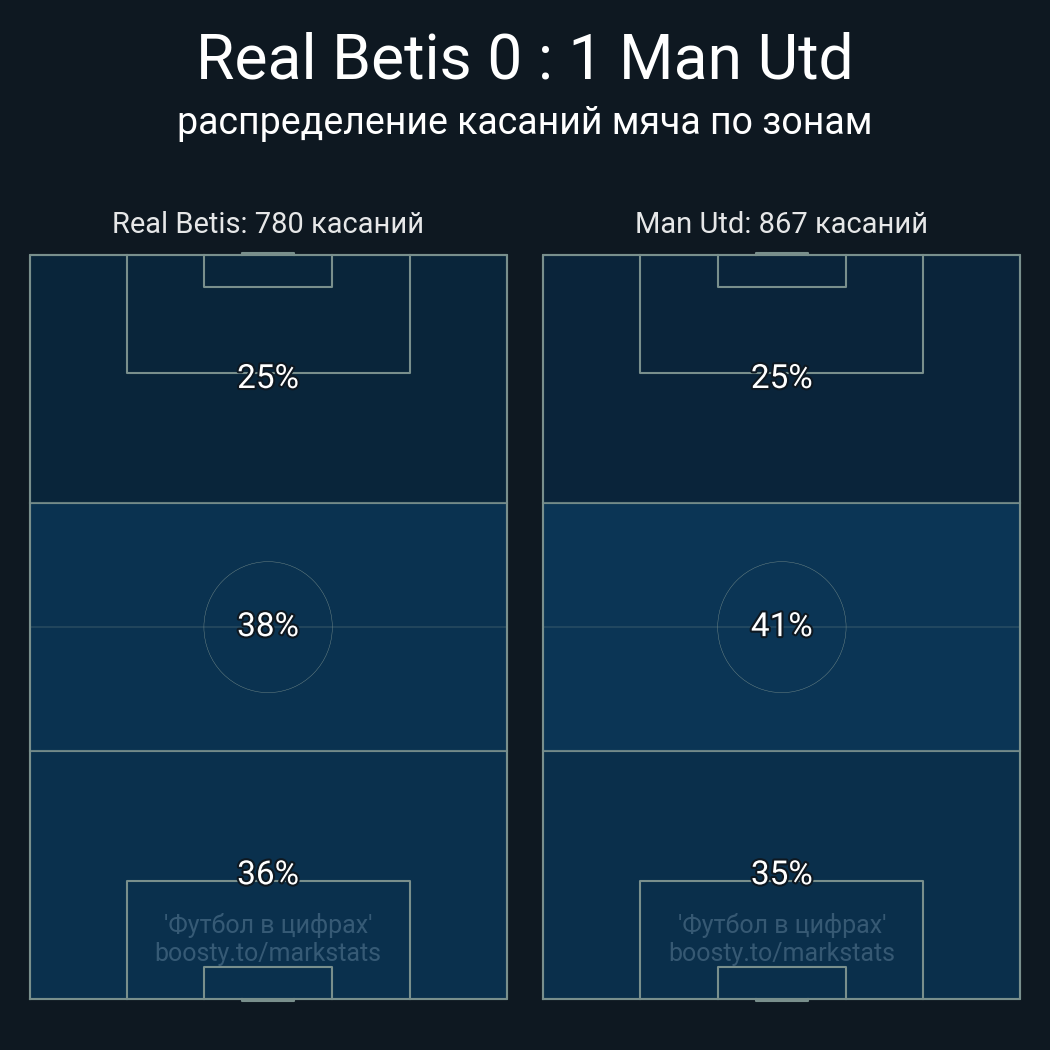This screenshot has width=1050, height=1050.
Task: Click the 35% label on Man Utd pitch
Action: point(781,873)
